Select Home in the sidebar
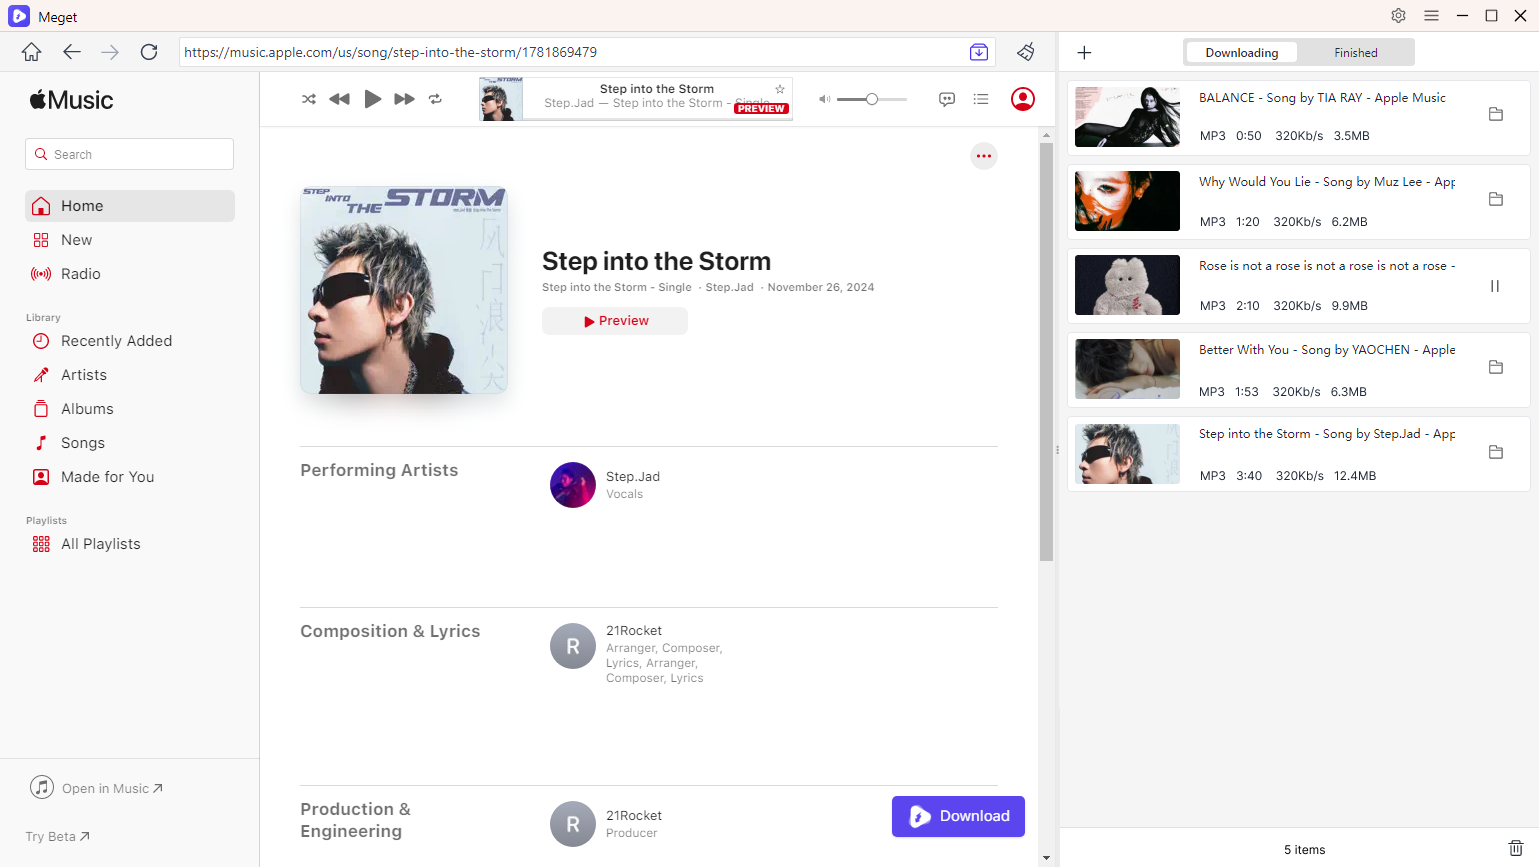The height and width of the screenshot is (867, 1539). point(130,206)
